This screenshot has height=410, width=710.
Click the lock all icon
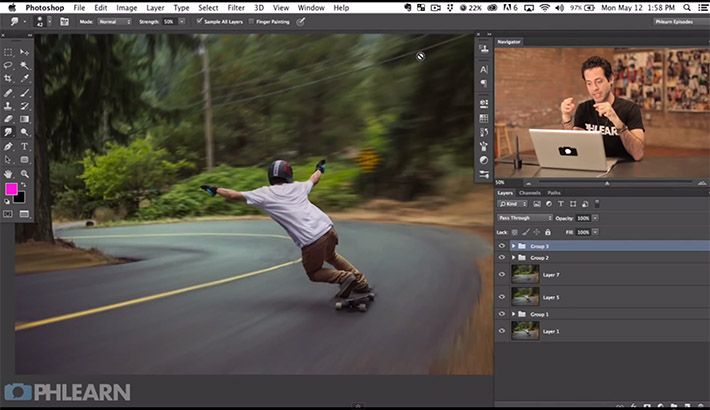(548, 232)
